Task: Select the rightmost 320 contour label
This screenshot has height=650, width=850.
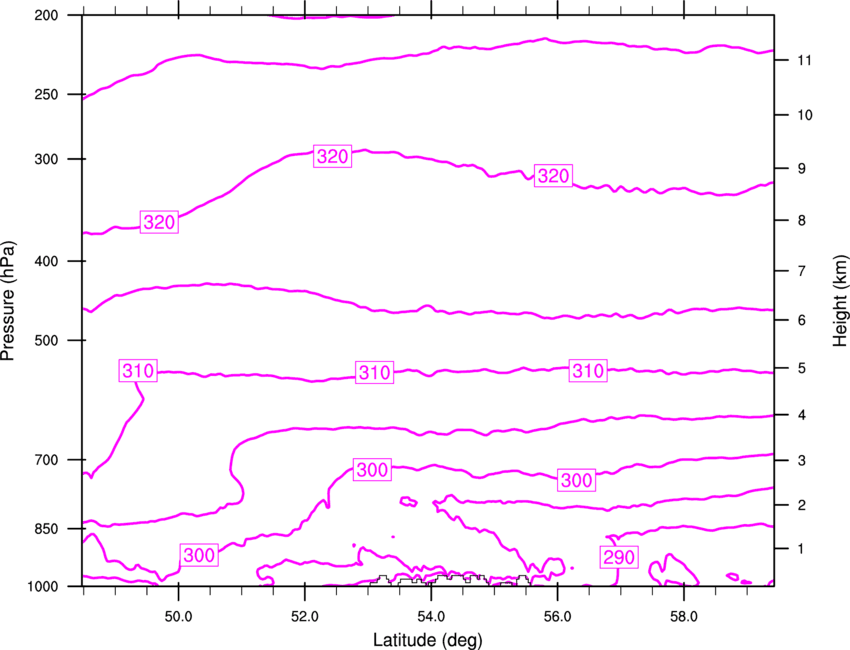Action: 553,176
